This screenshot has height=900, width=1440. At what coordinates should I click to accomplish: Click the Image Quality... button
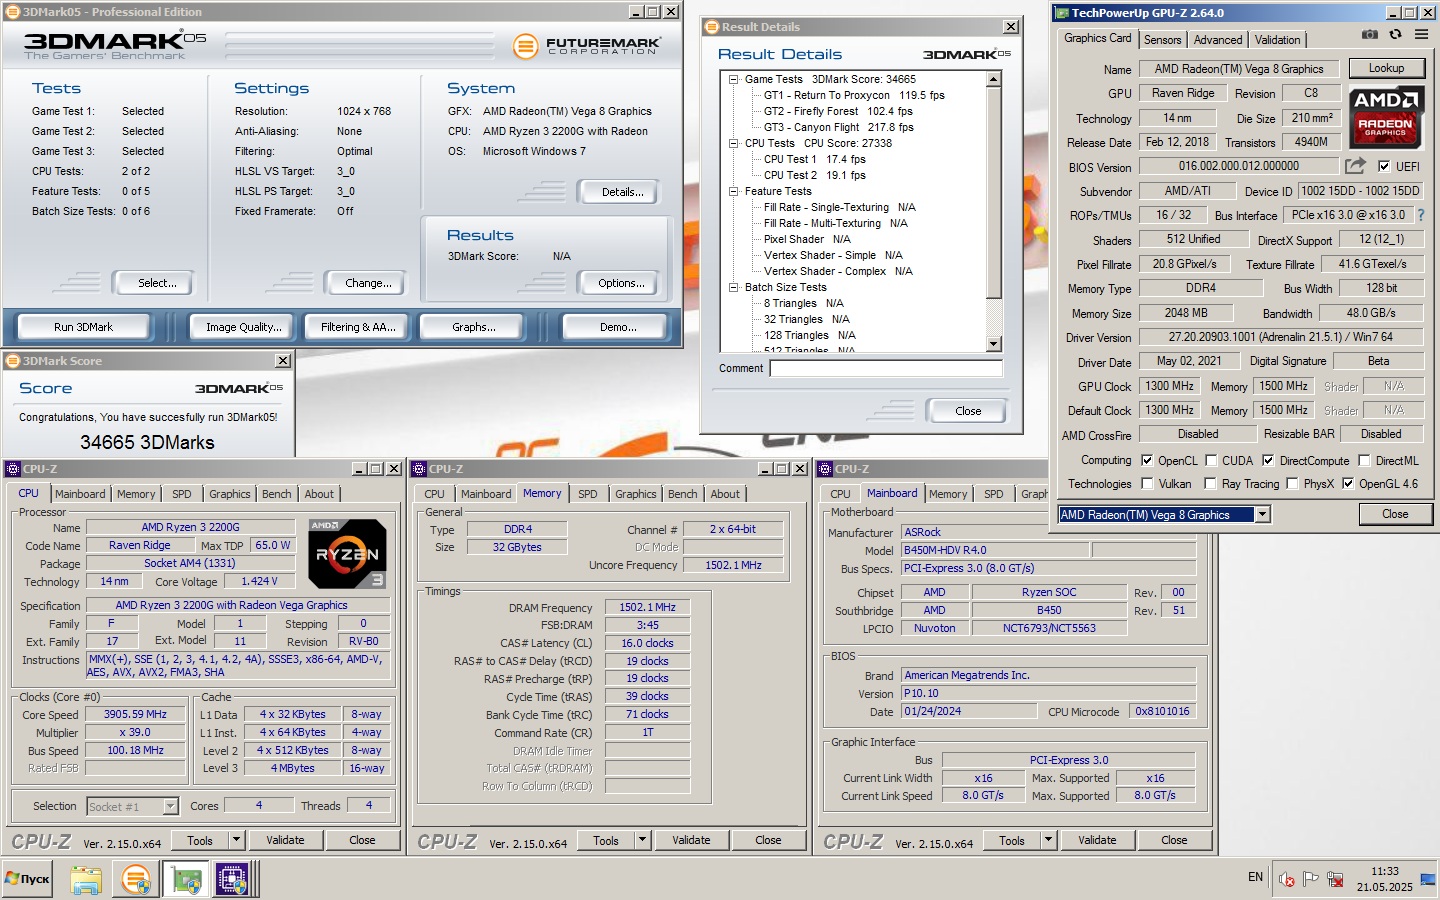244,327
